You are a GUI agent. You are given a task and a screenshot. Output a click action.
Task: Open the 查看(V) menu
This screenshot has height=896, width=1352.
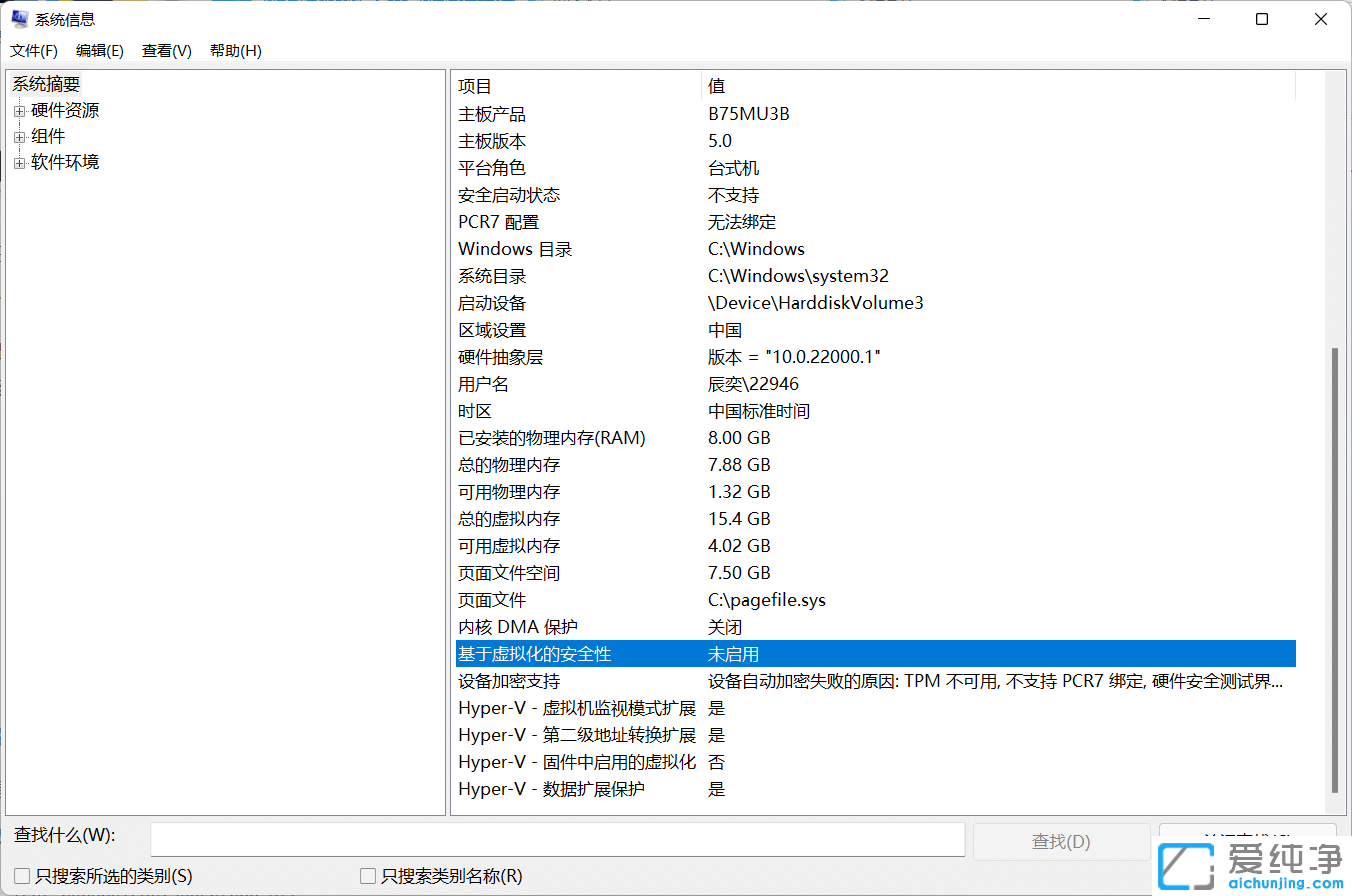167,51
